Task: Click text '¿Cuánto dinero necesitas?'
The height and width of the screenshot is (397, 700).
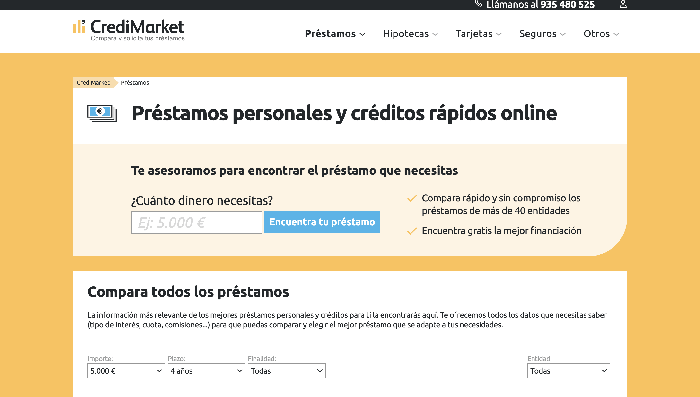Action: (x=202, y=201)
